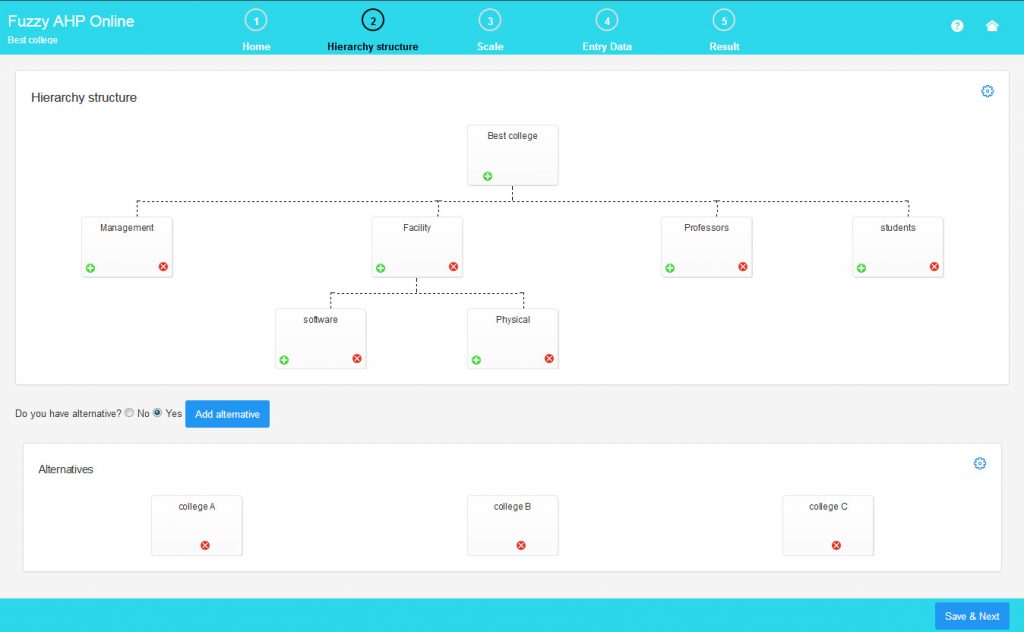The image size is (1024, 632).
Task: Open the Hierarchy structure settings gear
Action: coord(988,90)
